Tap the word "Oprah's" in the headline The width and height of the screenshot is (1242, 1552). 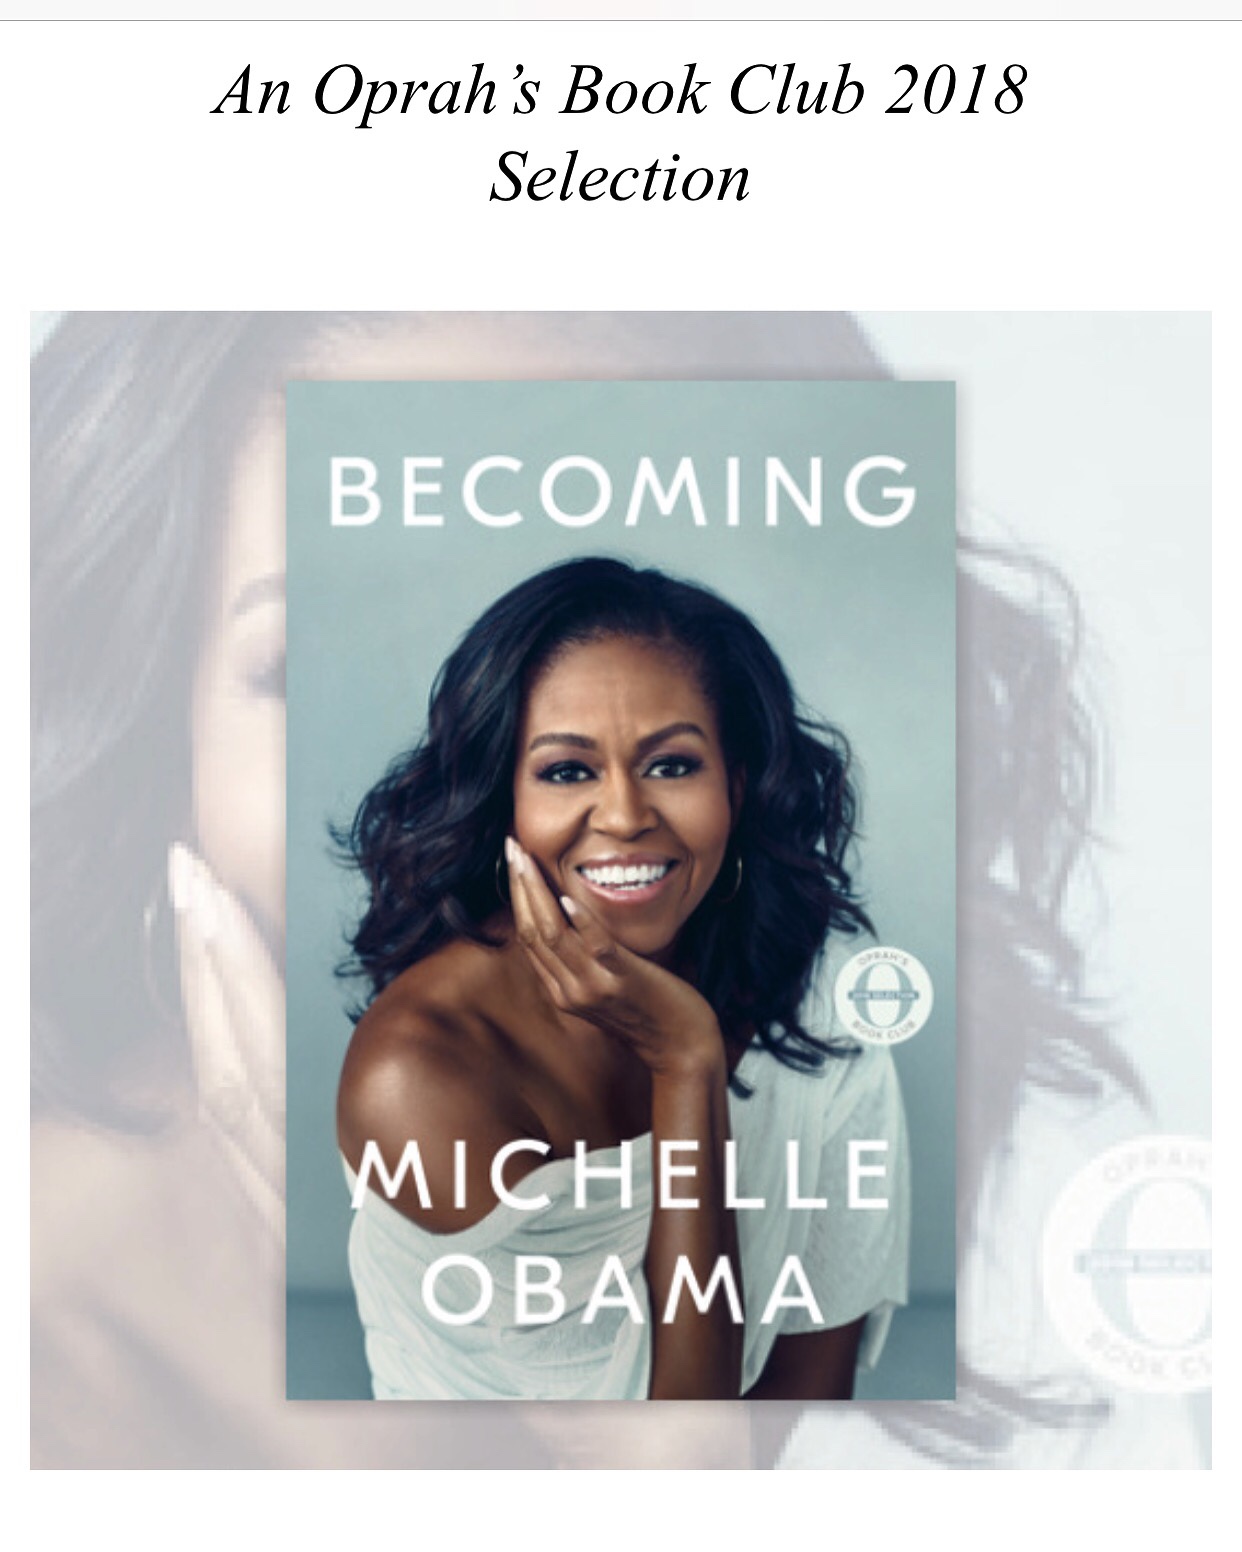click(427, 93)
